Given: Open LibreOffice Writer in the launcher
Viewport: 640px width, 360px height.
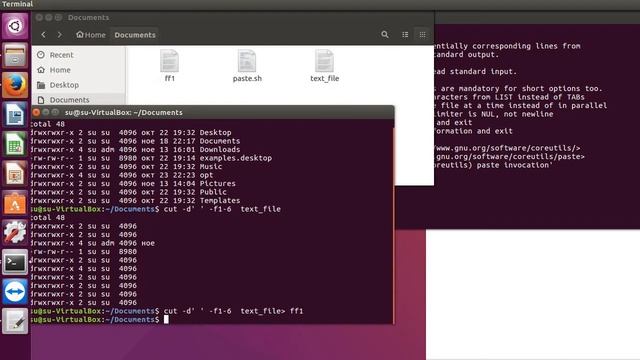Looking at the screenshot, I should point(15,115).
